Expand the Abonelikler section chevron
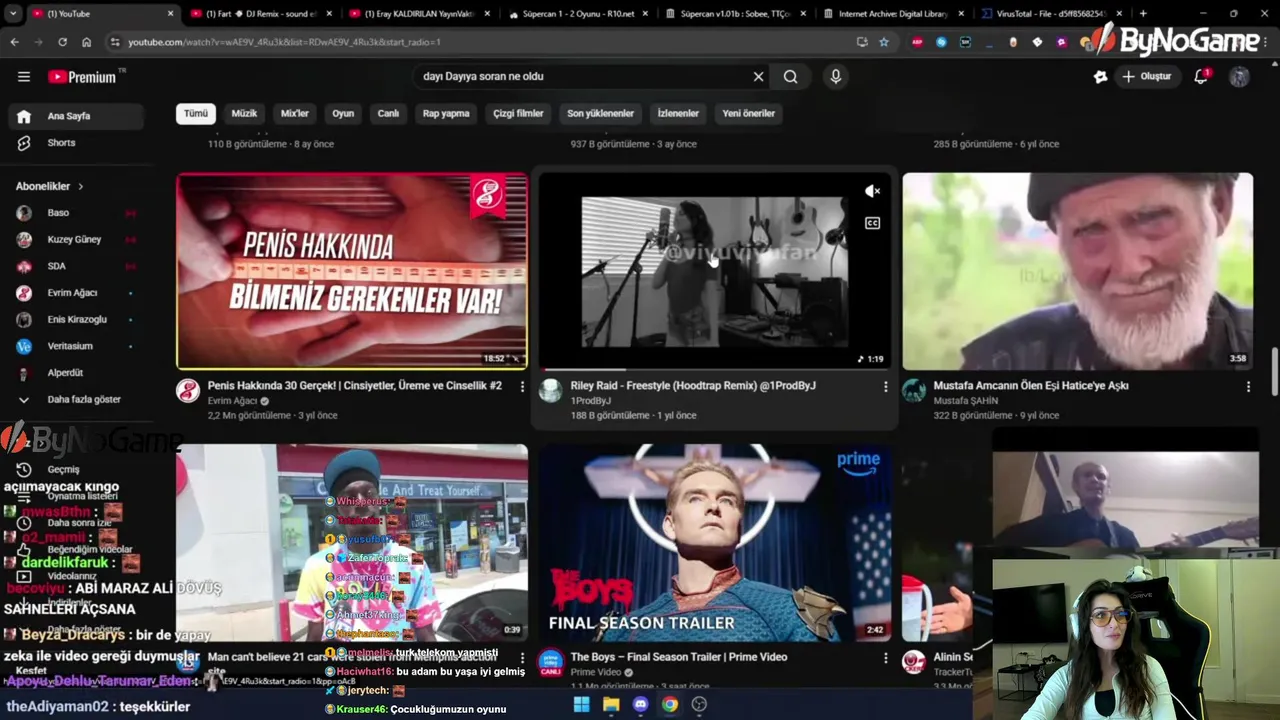The height and width of the screenshot is (720, 1280). coord(80,186)
